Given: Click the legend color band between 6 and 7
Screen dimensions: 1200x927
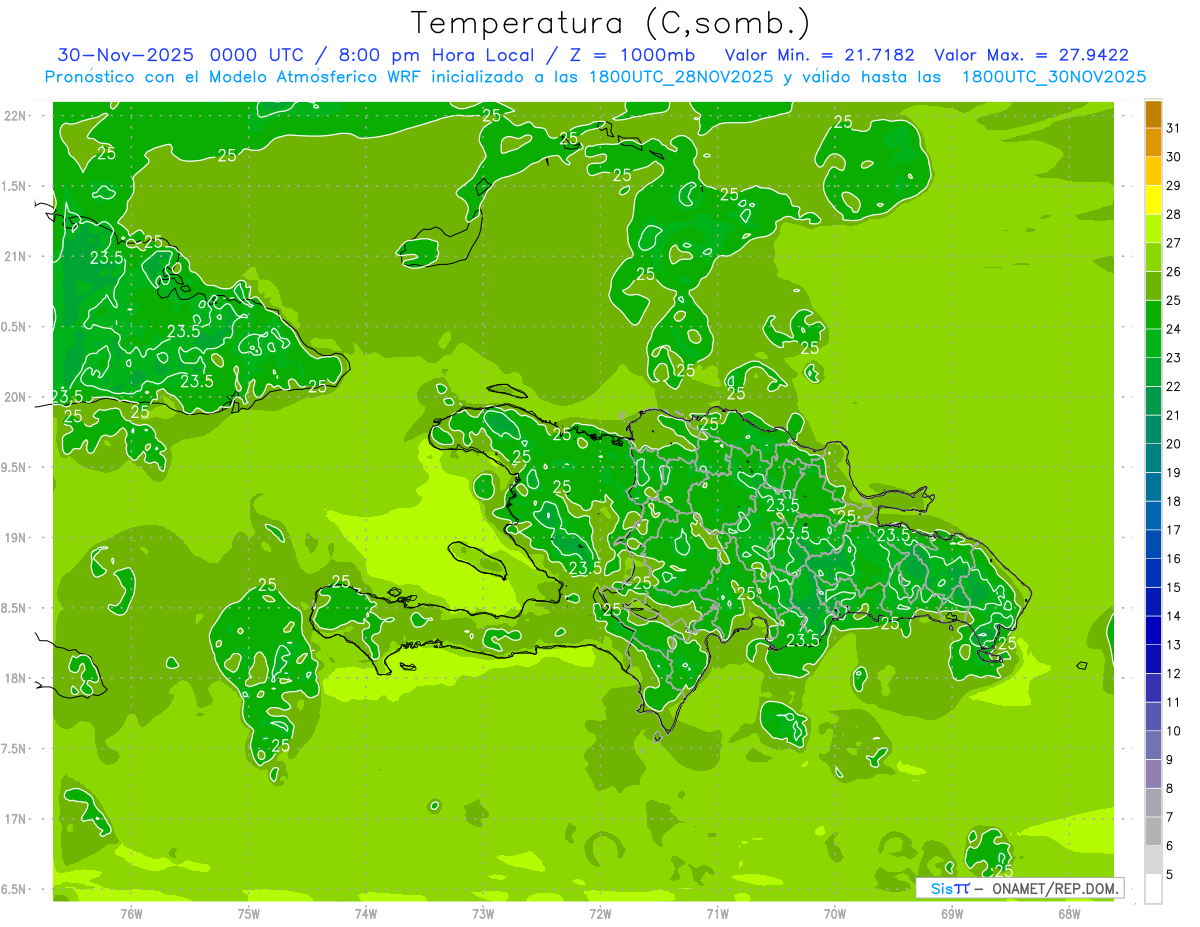Looking at the screenshot, I should [1153, 832].
